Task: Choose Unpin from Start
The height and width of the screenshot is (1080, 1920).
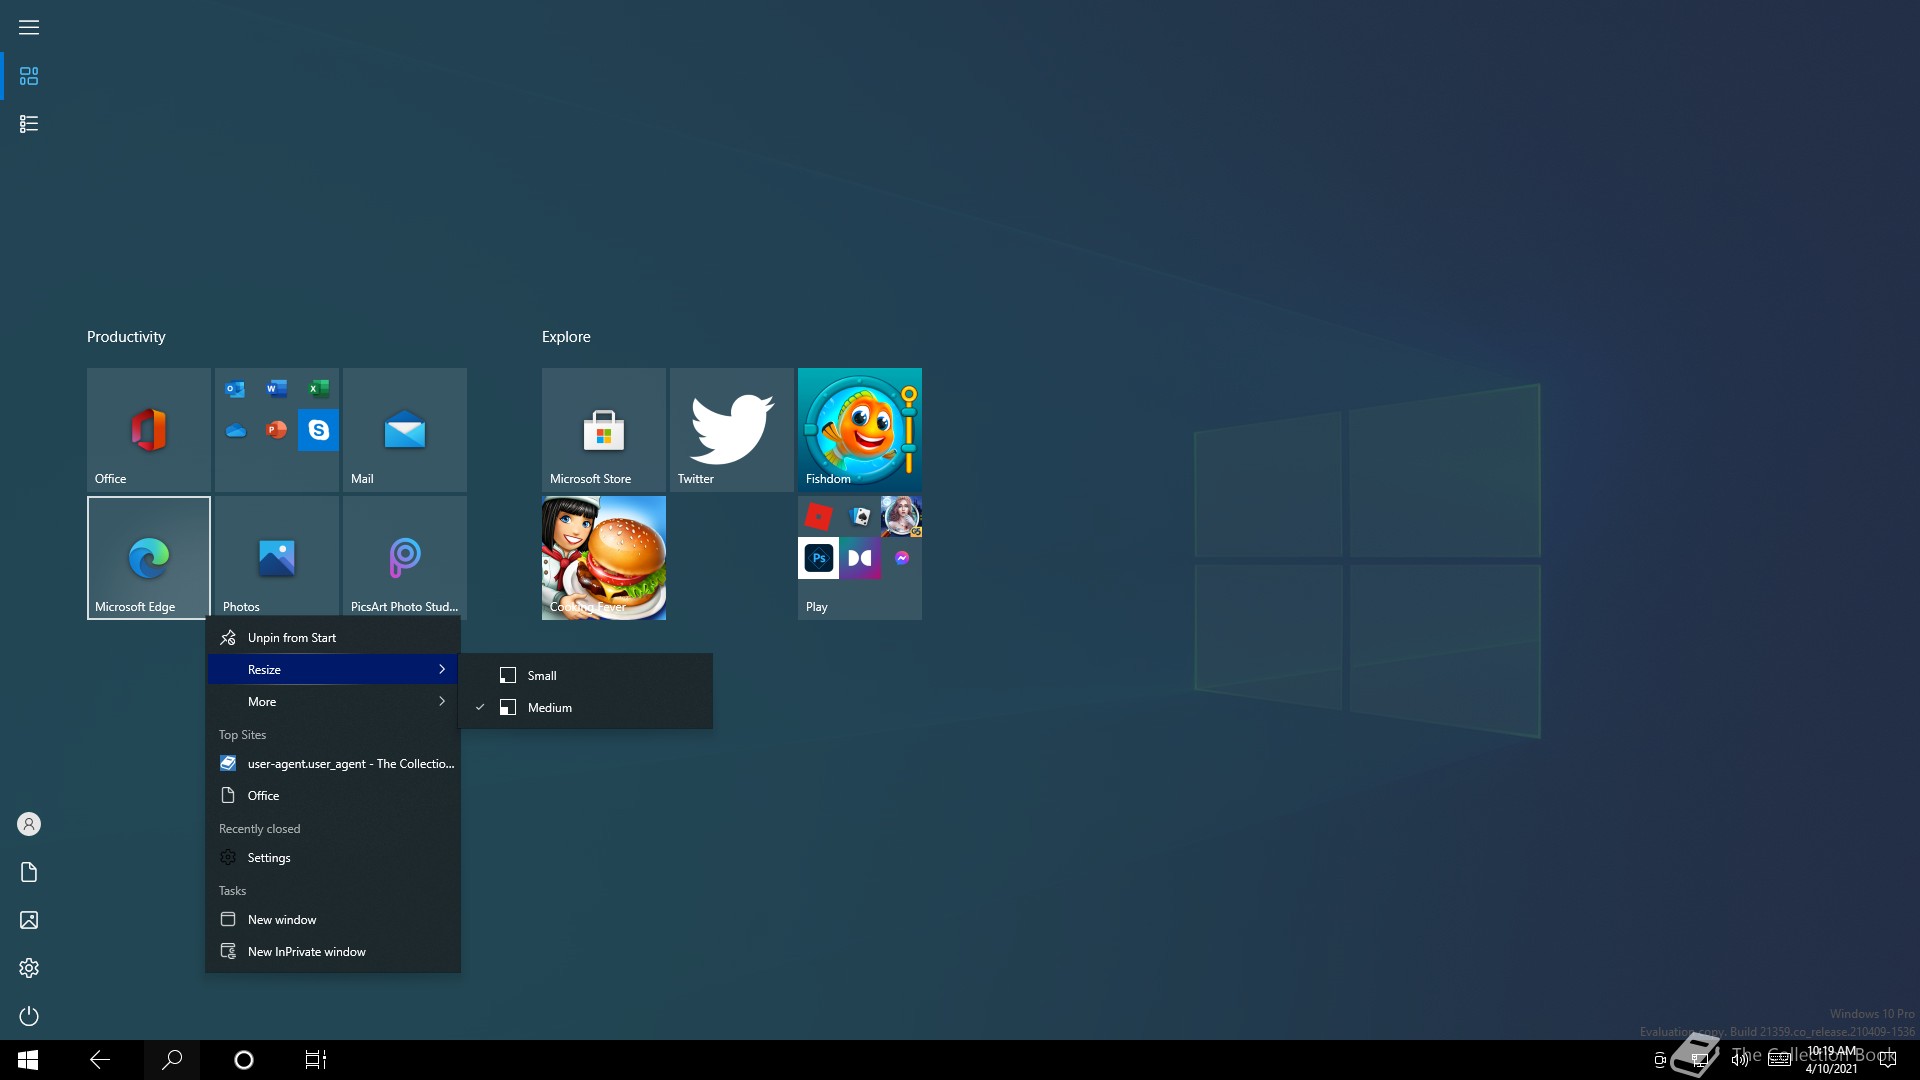Action: 333,638
